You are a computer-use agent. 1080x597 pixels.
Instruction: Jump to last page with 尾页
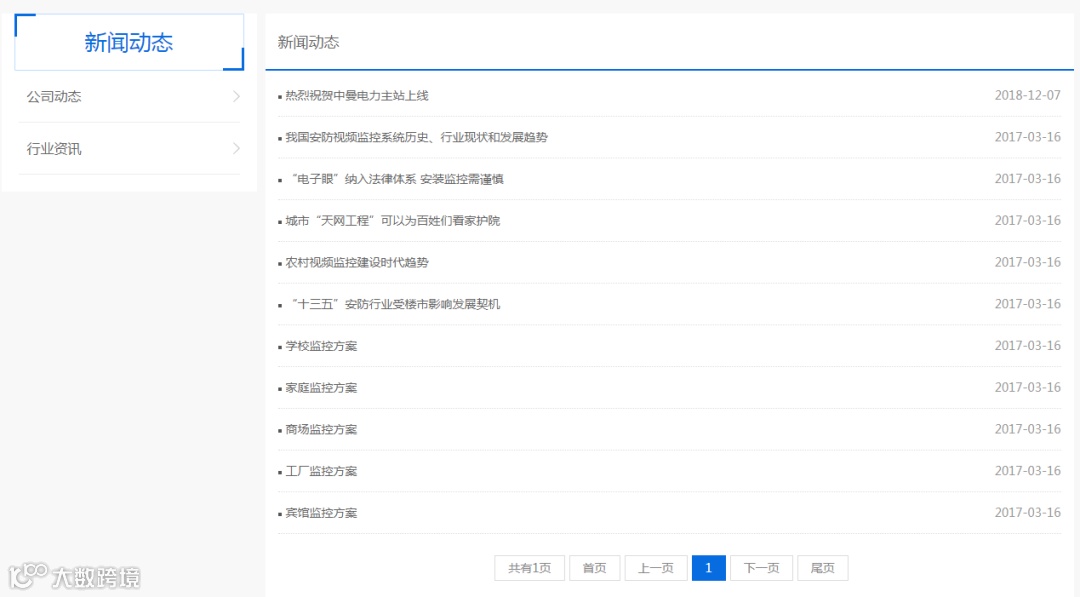click(x=822, y=568)
